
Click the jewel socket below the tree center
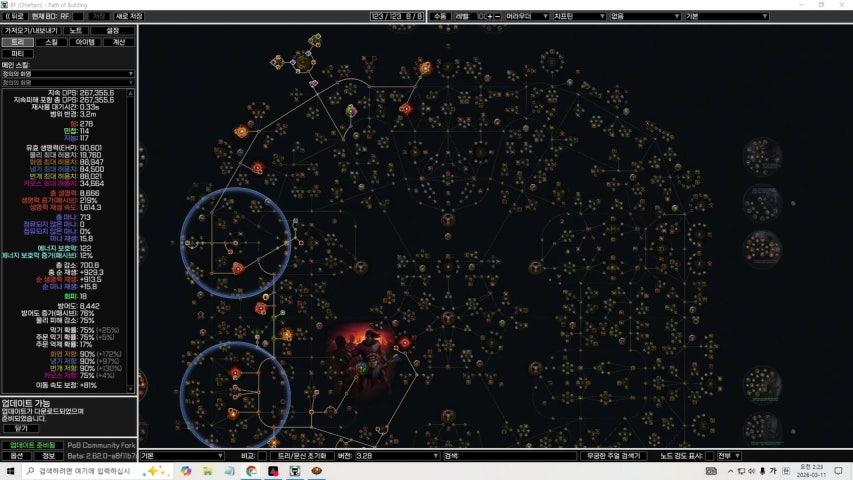click(448, 317)
